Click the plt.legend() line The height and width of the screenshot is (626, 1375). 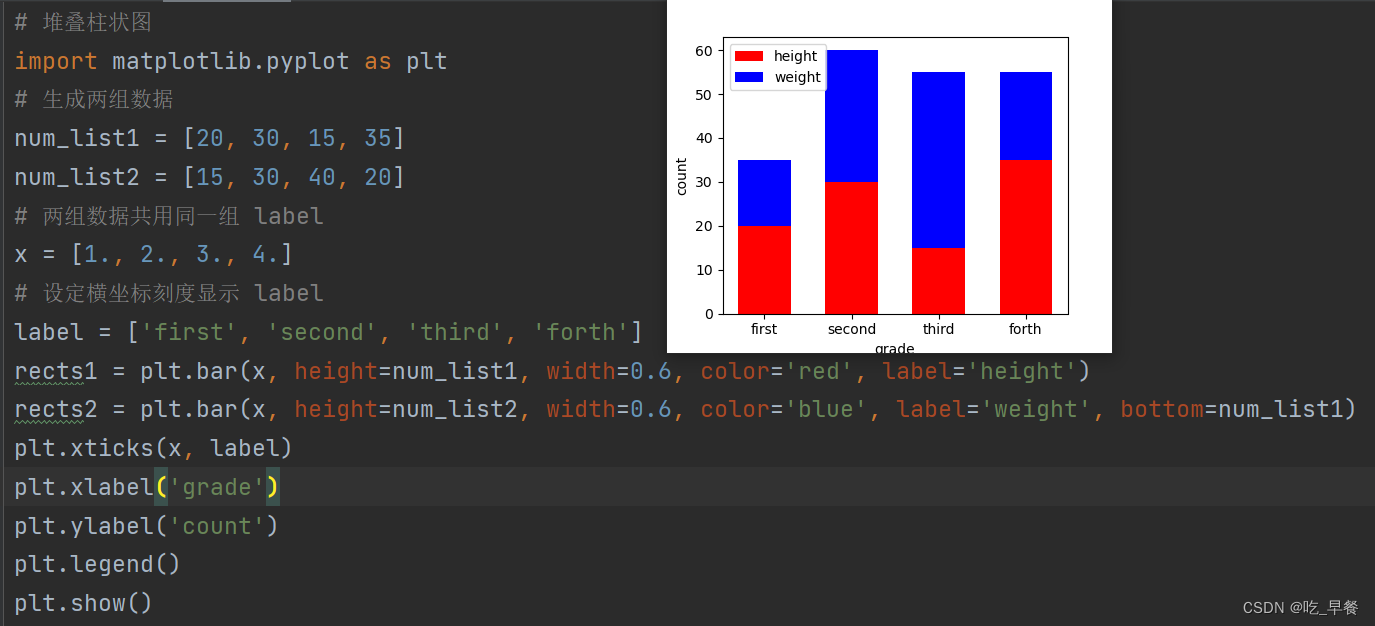[98, 564]
